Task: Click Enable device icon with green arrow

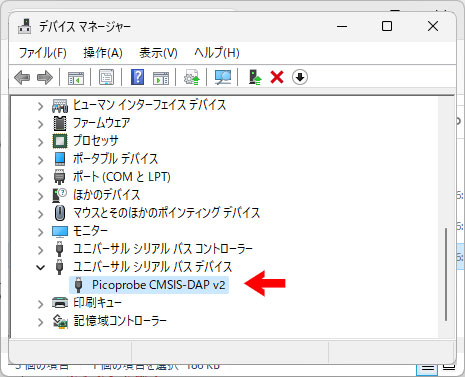Action: 255,77
